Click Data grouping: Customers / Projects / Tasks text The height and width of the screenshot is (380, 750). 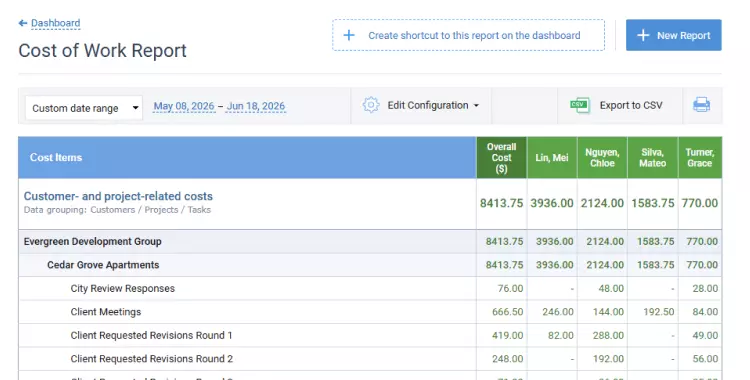(117, 210)
